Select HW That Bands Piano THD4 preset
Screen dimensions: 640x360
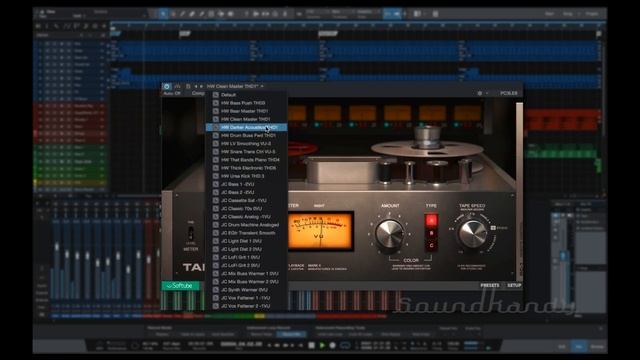(x=247, y=160)
